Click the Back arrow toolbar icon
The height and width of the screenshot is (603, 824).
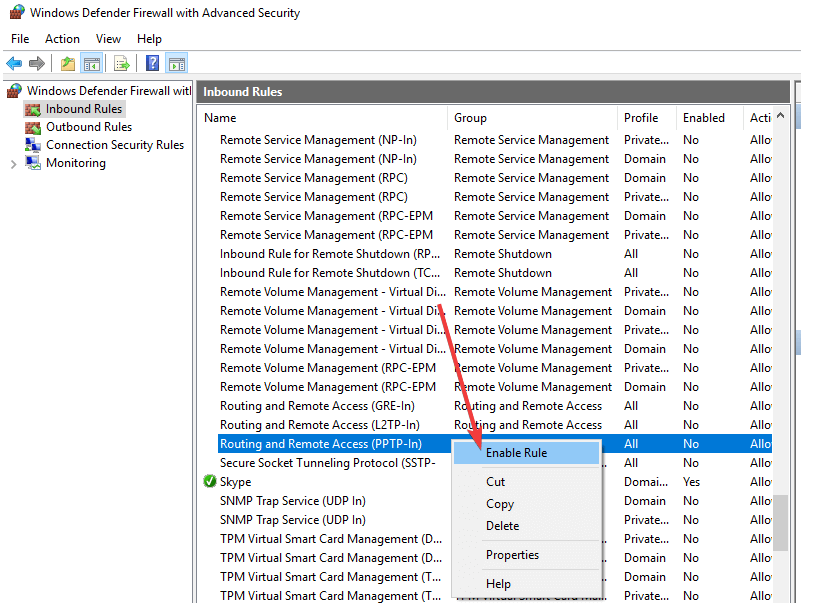[x=14, y=64]
